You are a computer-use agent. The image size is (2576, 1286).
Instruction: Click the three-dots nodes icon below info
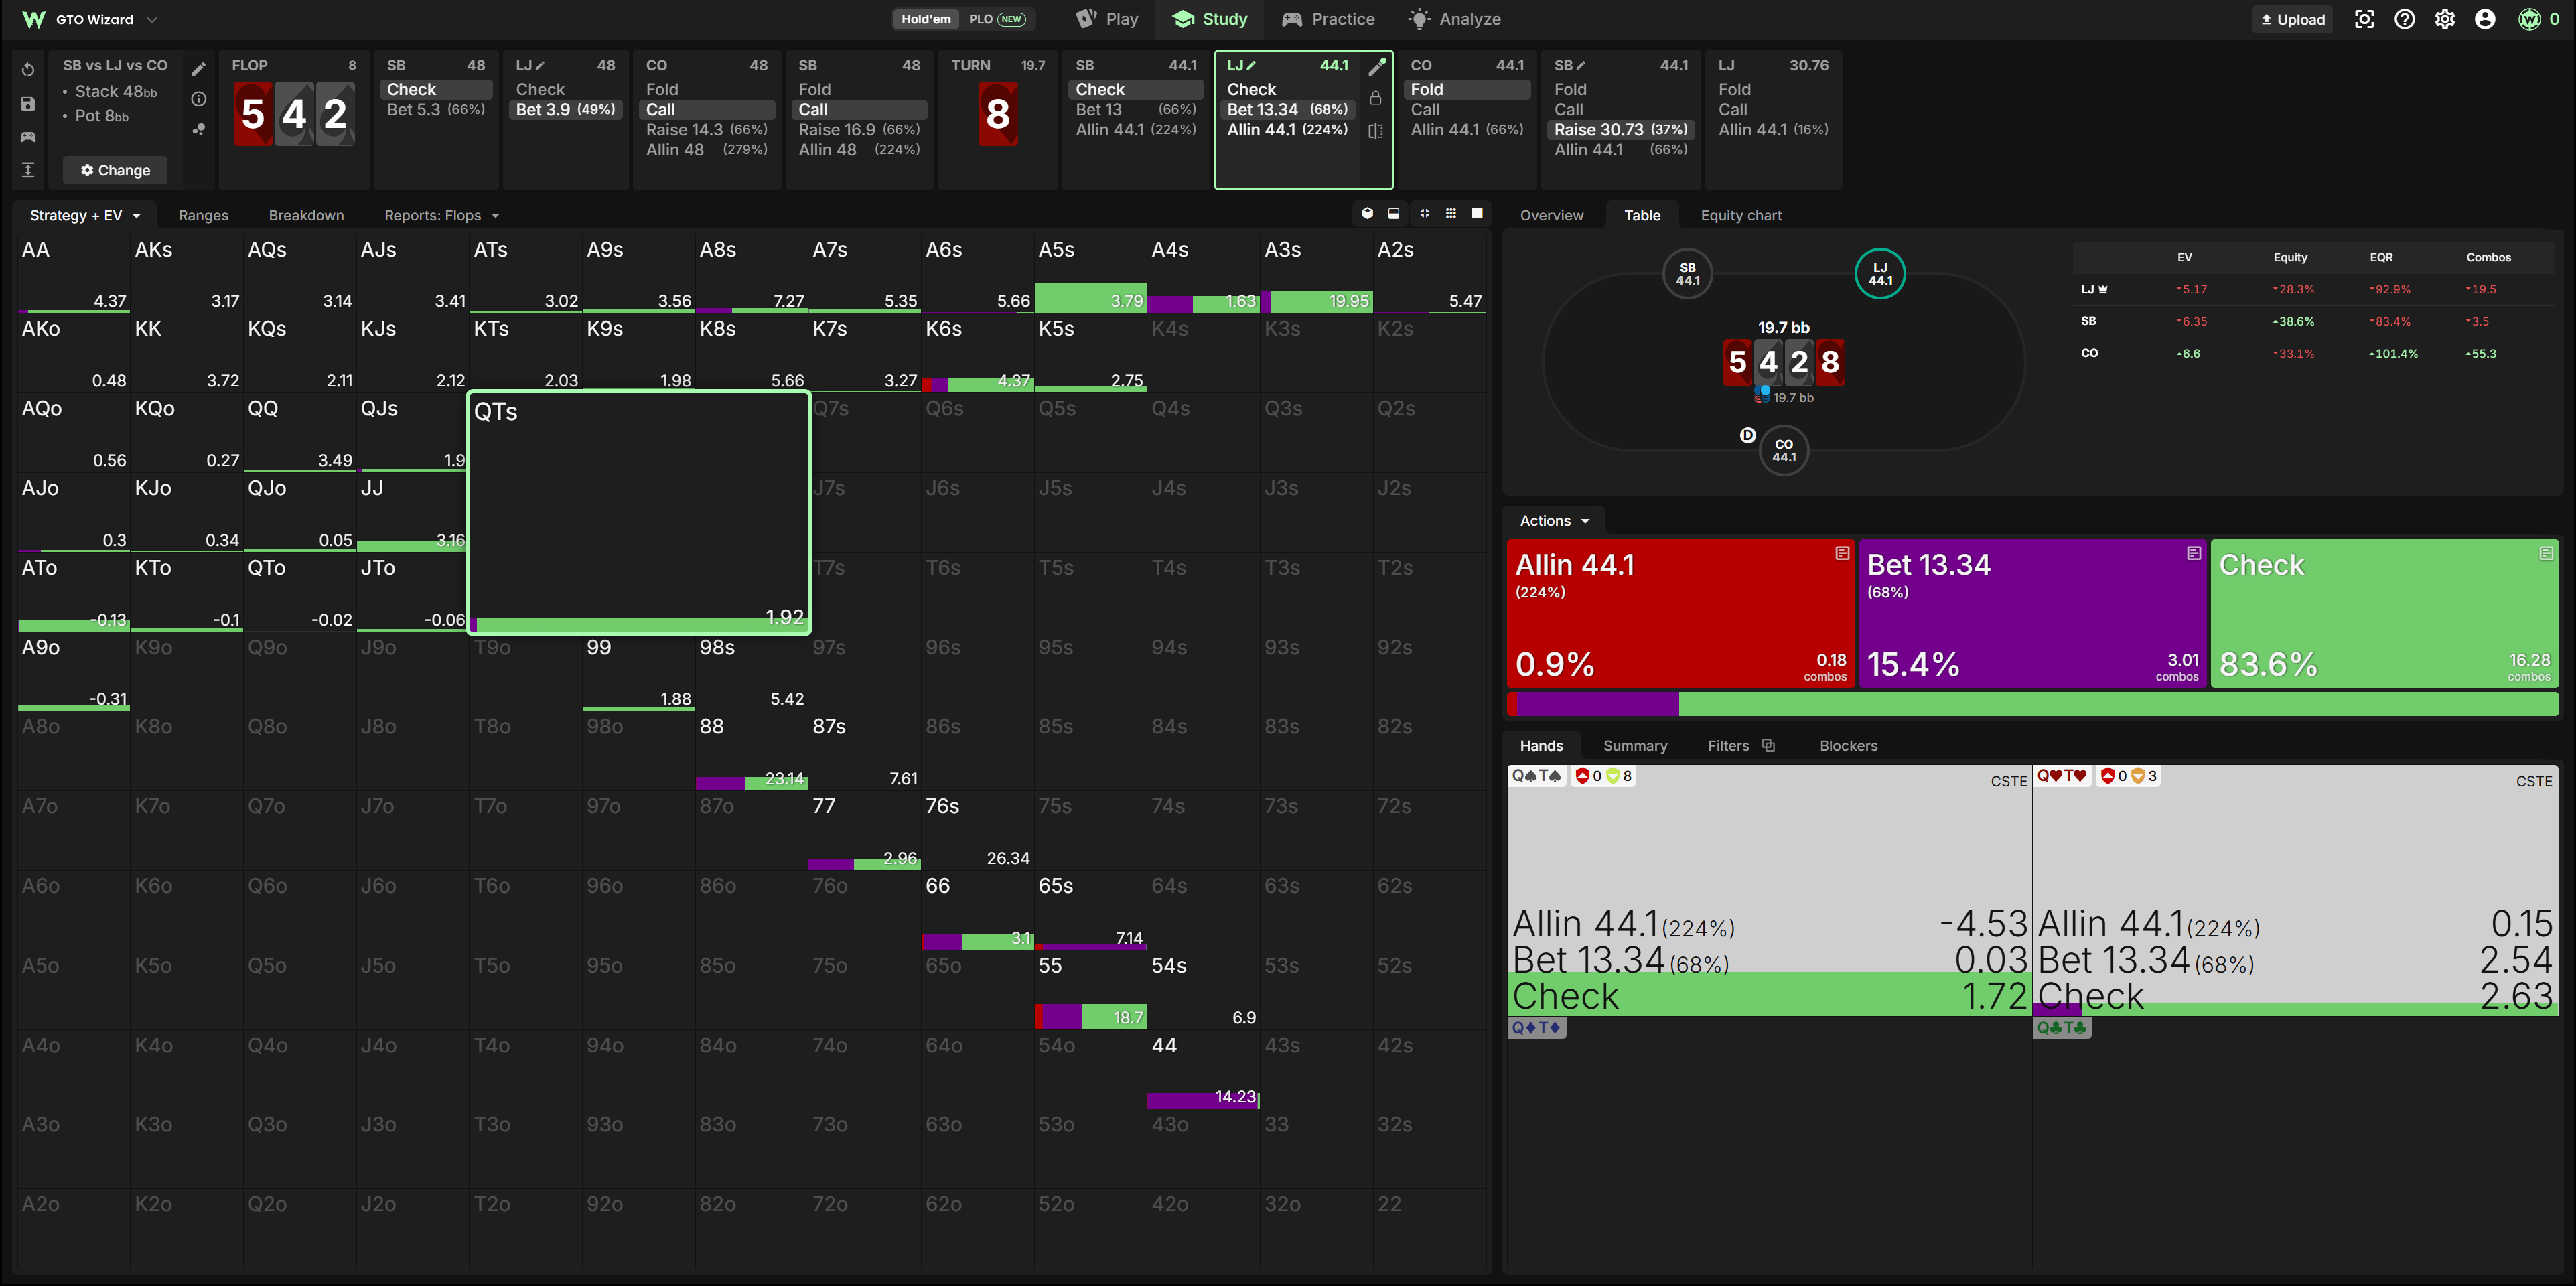click(x=199, y=129)
